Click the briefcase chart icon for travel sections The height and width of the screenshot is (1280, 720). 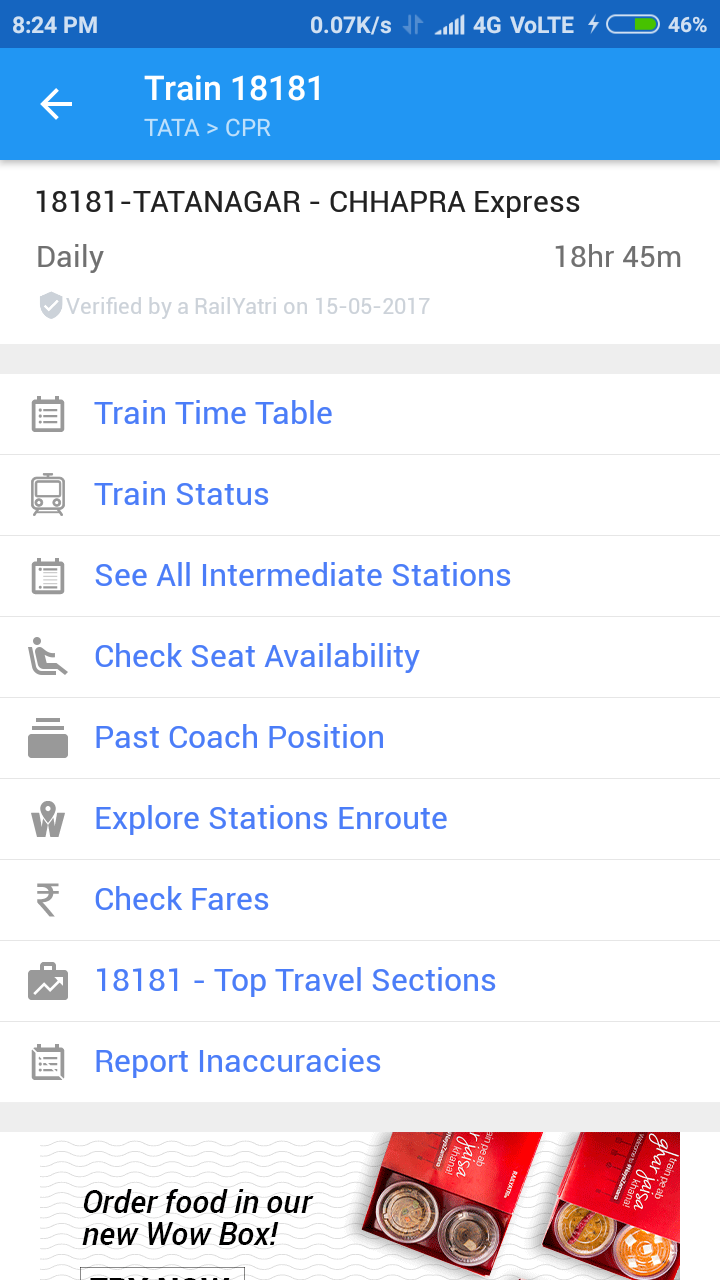point(48,981)
